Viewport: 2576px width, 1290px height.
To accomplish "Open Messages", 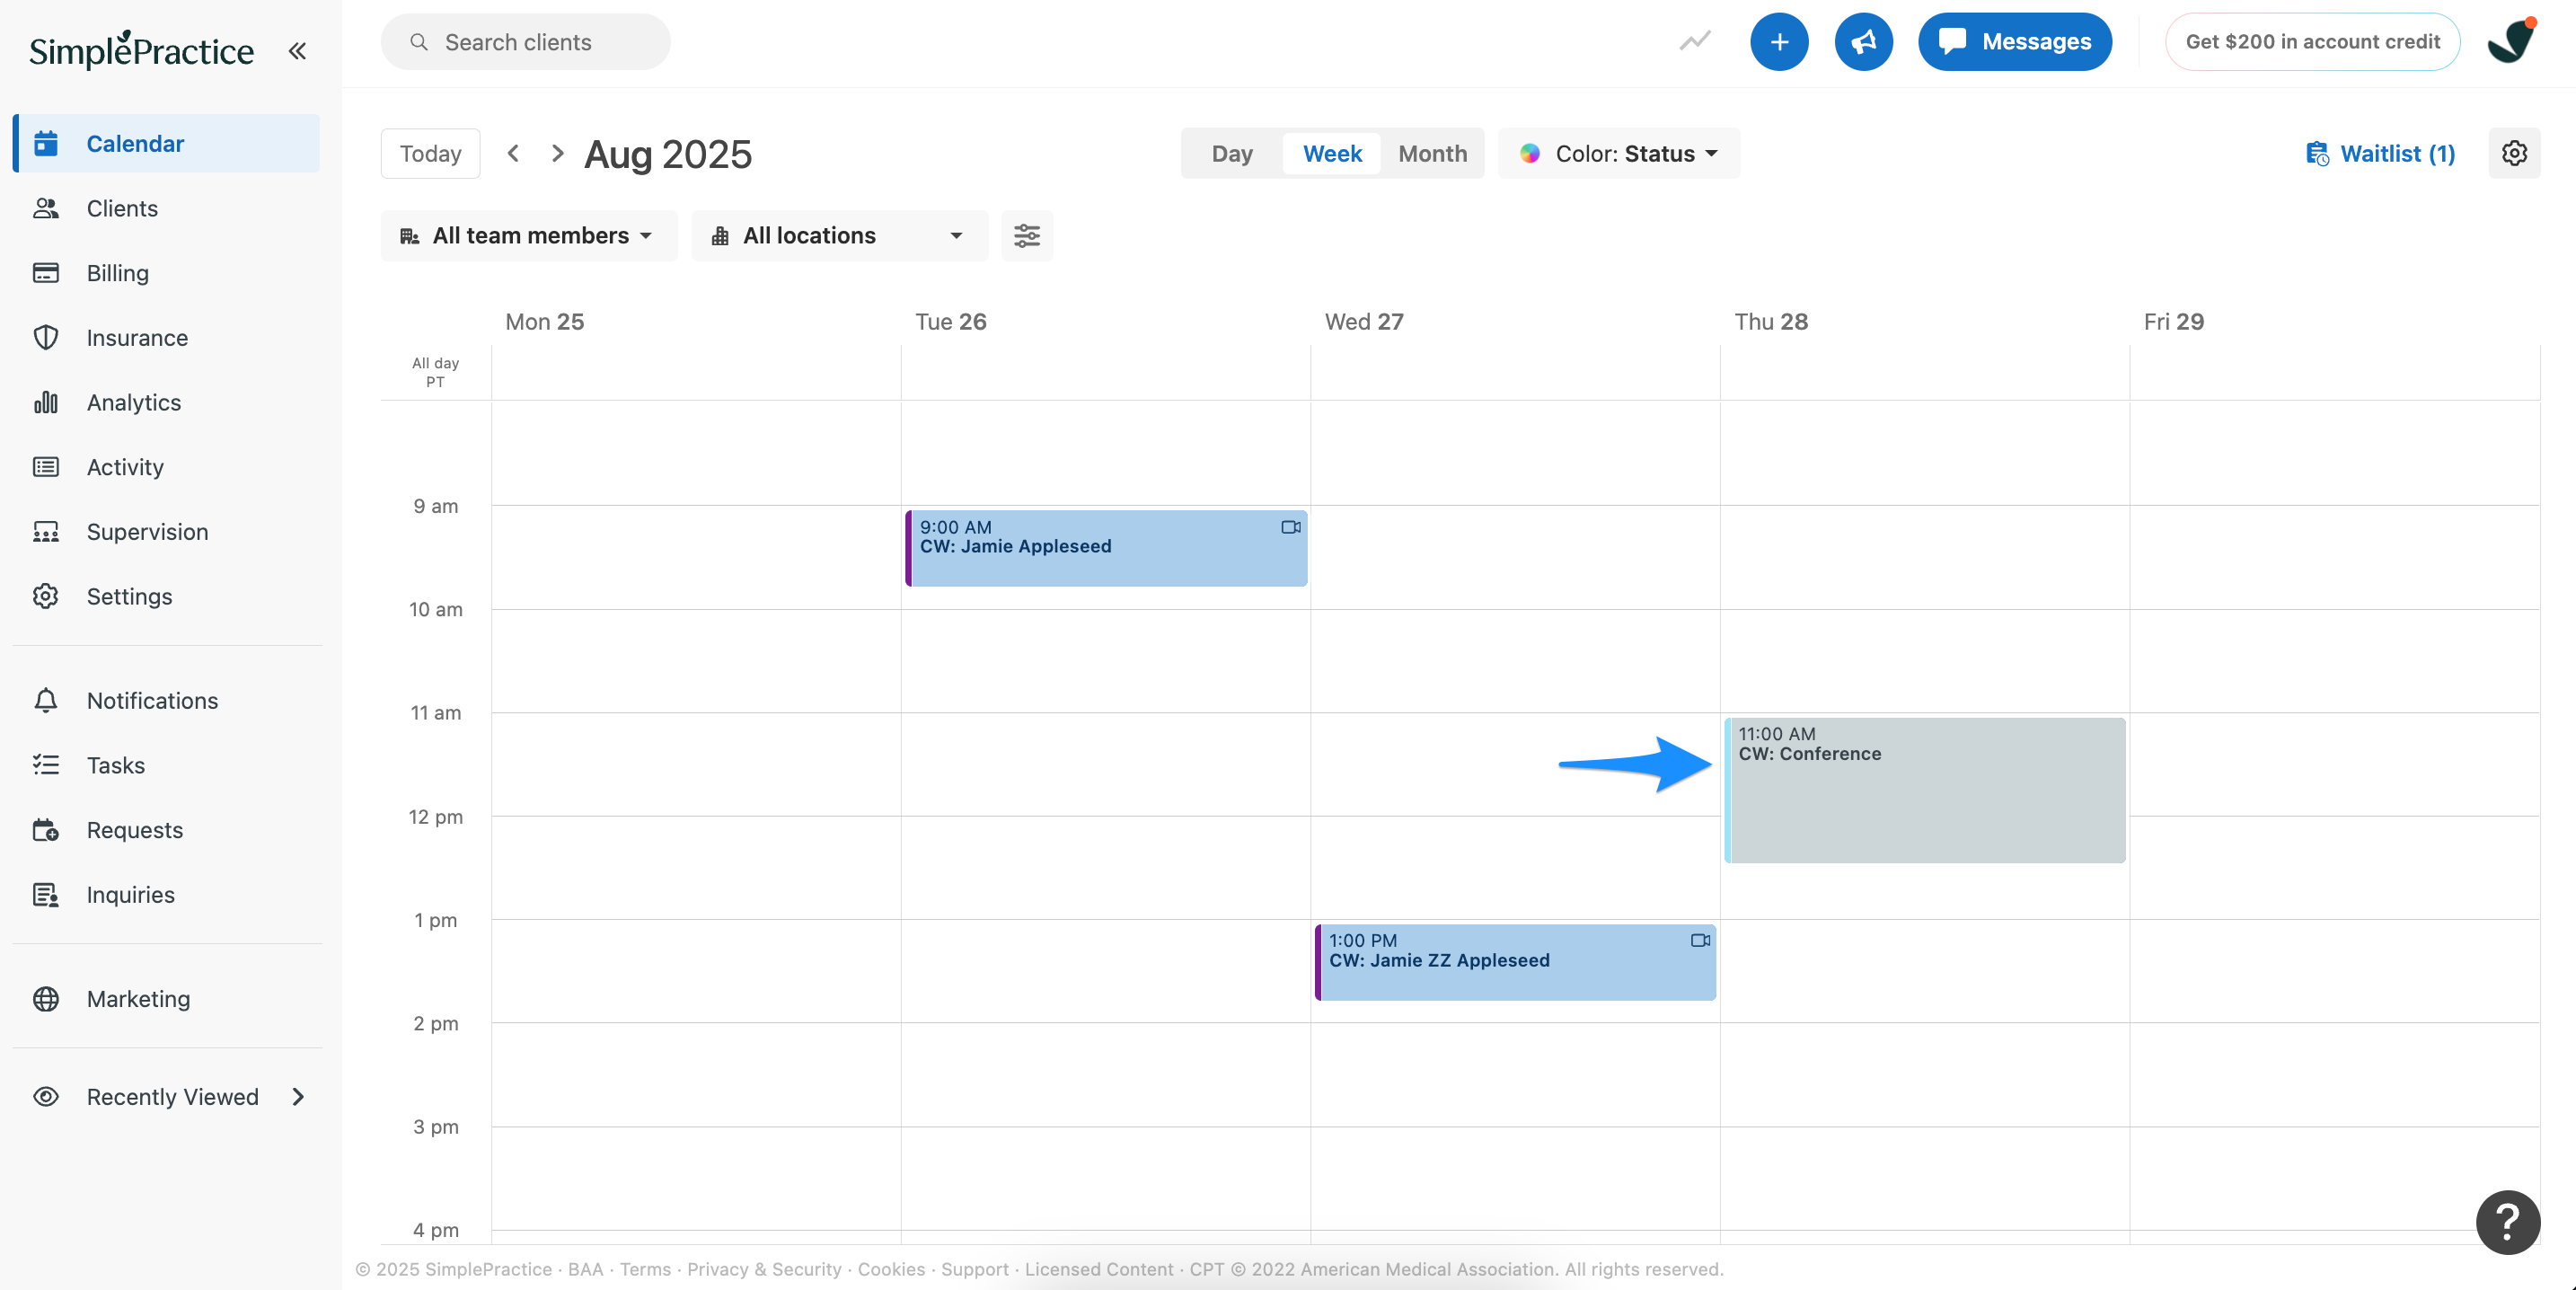I will [x=2015, y=42].
